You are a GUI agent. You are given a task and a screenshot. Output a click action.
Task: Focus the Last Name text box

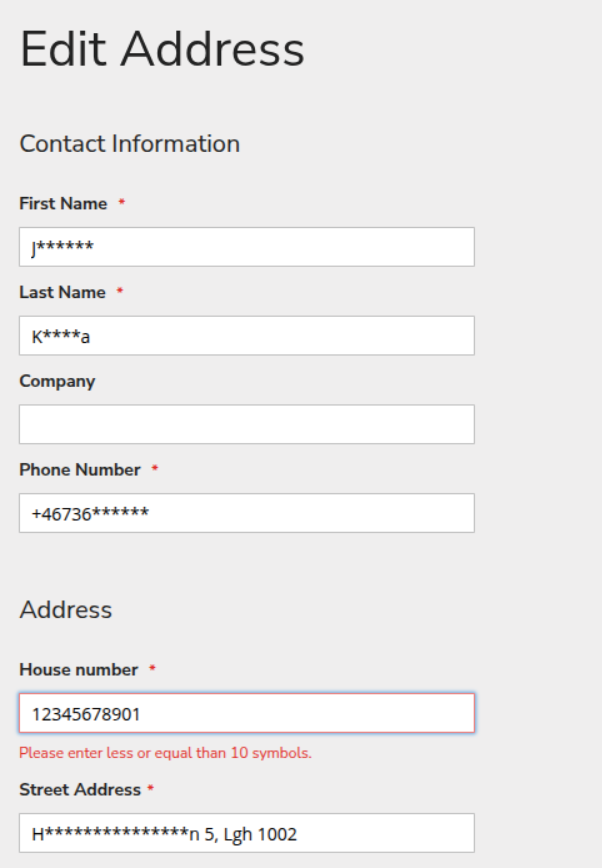246,336
